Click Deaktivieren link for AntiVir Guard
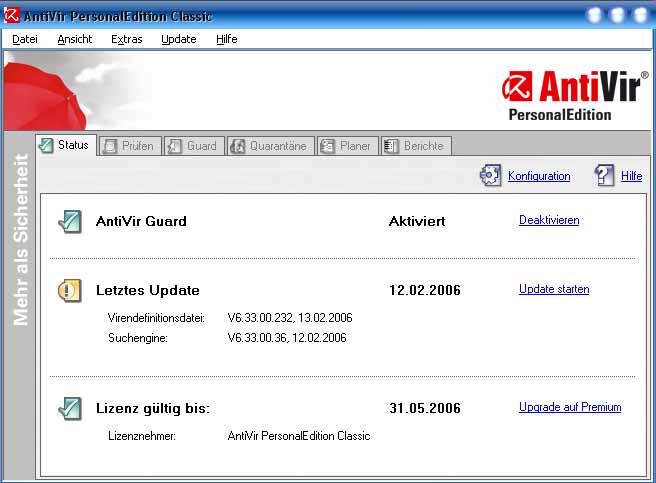656x483 pixels. 549,220
